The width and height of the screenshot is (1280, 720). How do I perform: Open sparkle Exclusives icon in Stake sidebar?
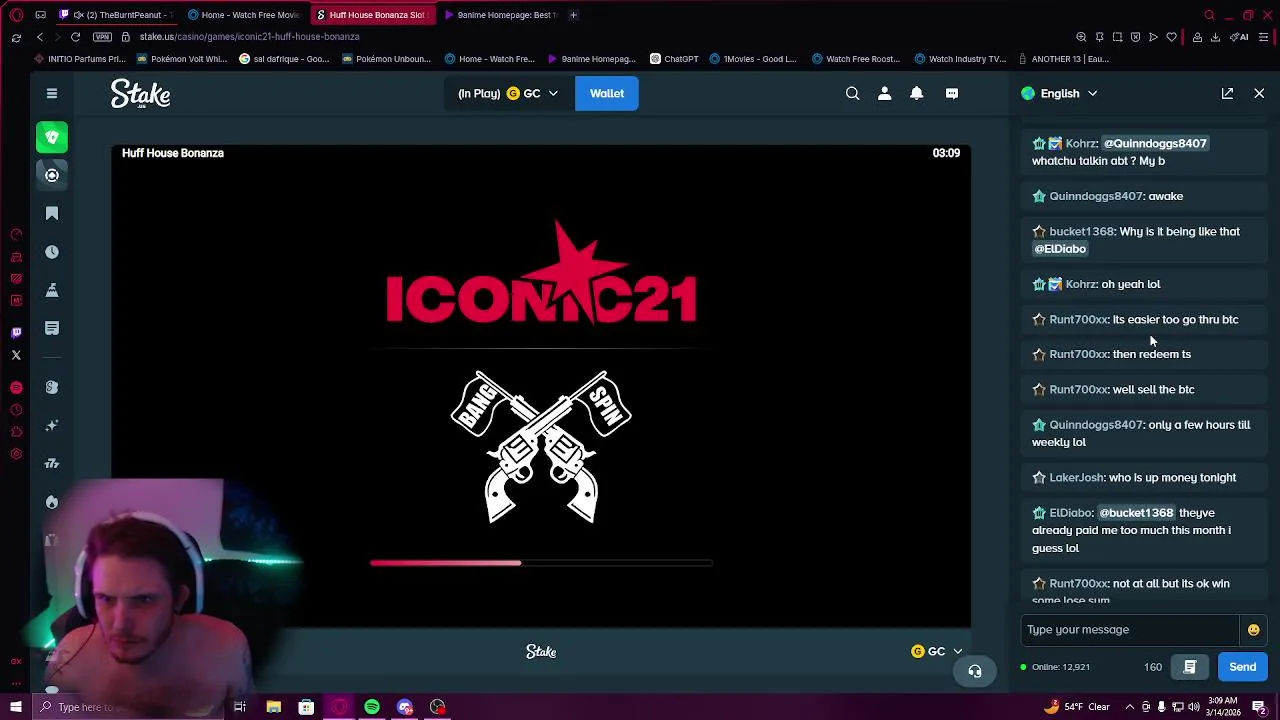(x=52, y=425)
